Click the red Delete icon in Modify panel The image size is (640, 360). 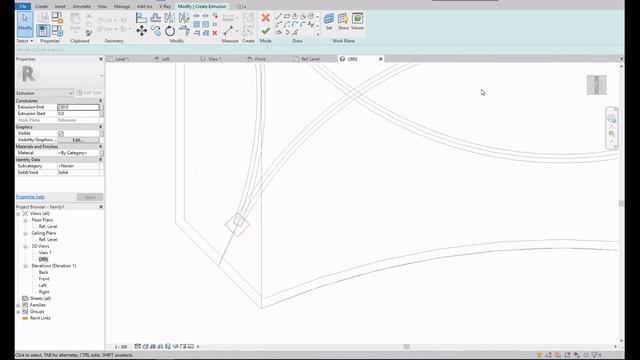[215, 33]
